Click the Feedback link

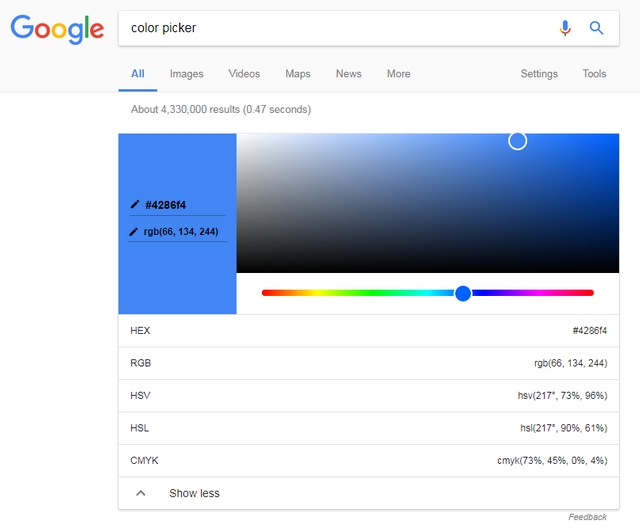click(587, 517)
